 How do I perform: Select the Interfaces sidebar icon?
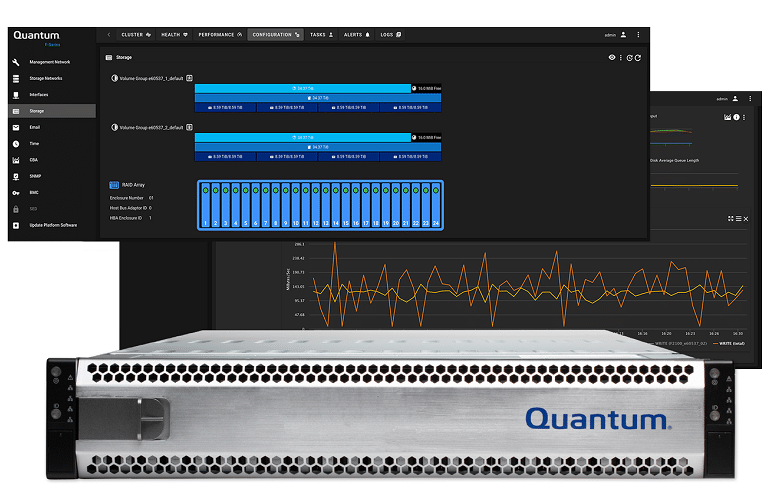(x=16, y=95)
